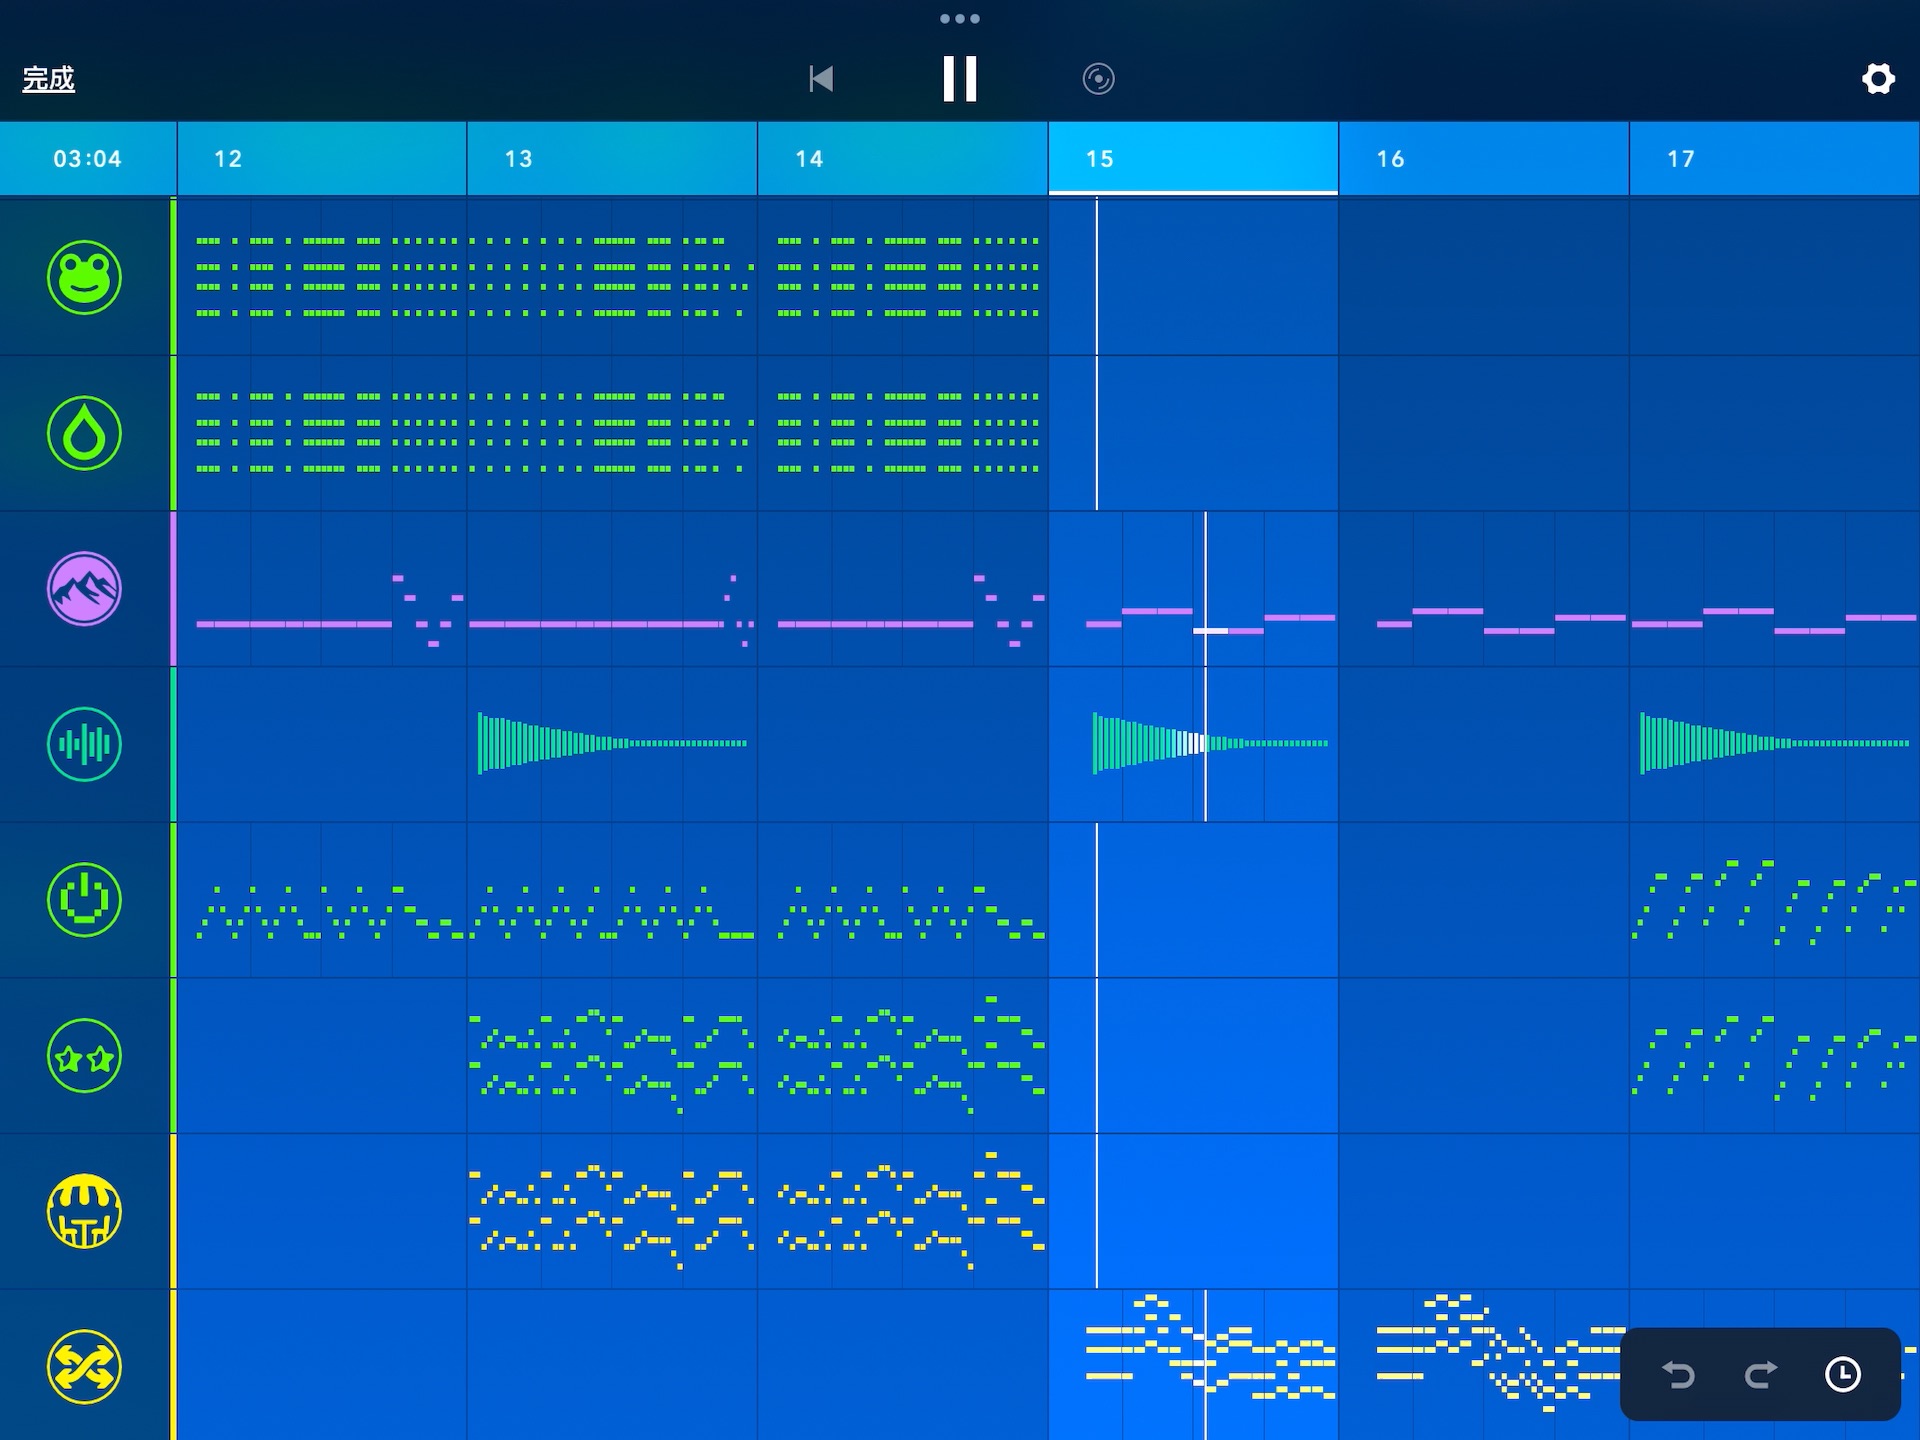Pause playback
The height and width of the screenshot is (1440, 1920).
point(960,78)
